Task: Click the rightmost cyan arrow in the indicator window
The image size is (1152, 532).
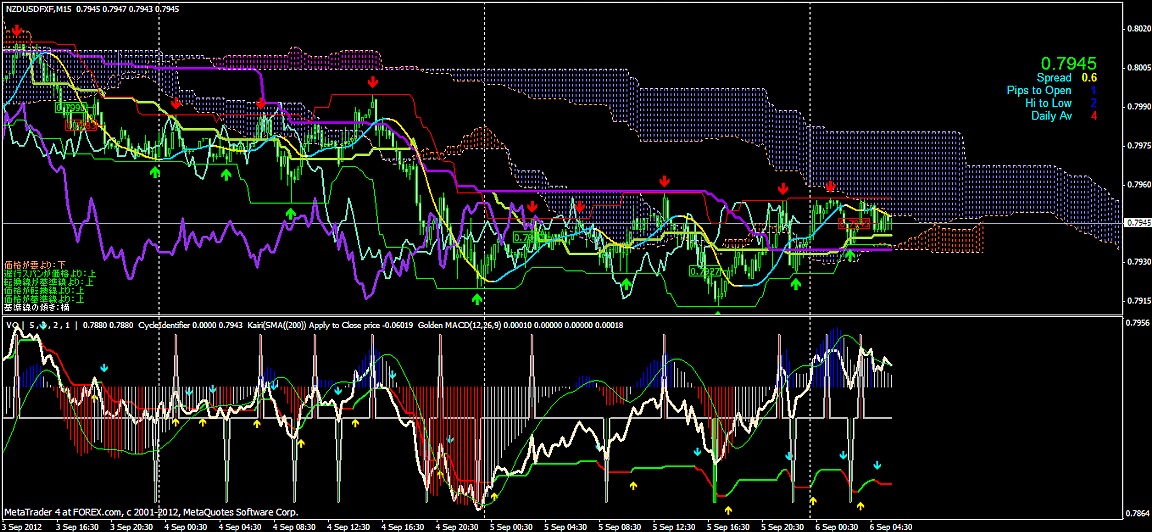Action: (x=877, y=465)
